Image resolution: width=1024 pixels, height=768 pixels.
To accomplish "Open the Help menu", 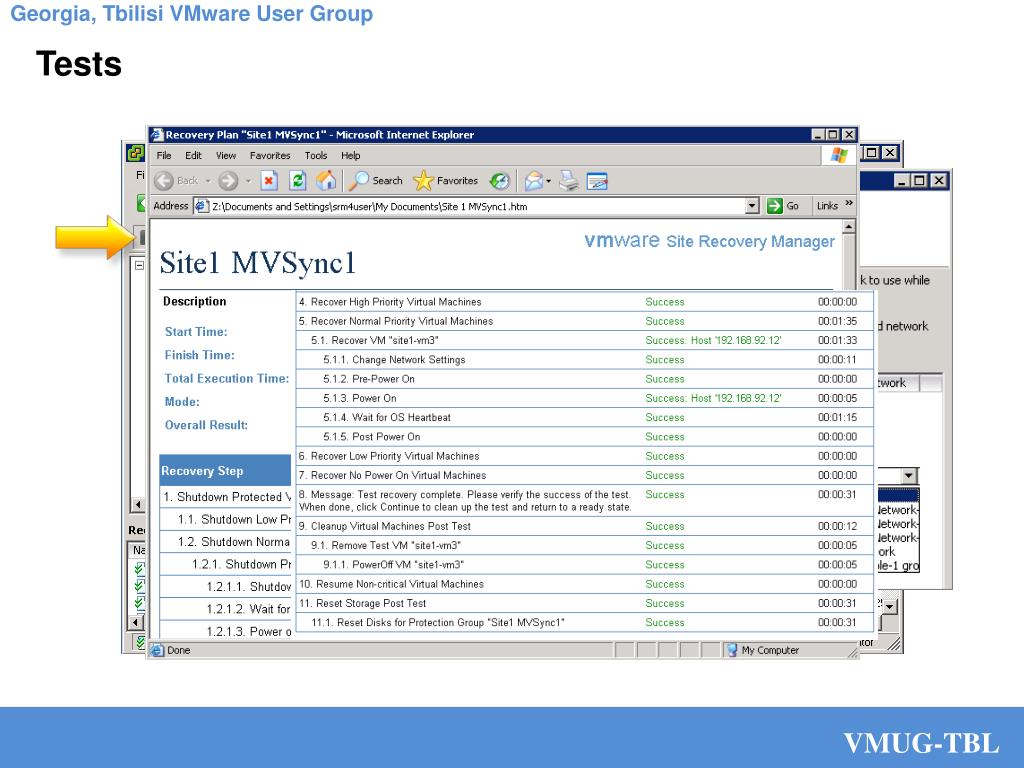I will (x=351, y=155).
